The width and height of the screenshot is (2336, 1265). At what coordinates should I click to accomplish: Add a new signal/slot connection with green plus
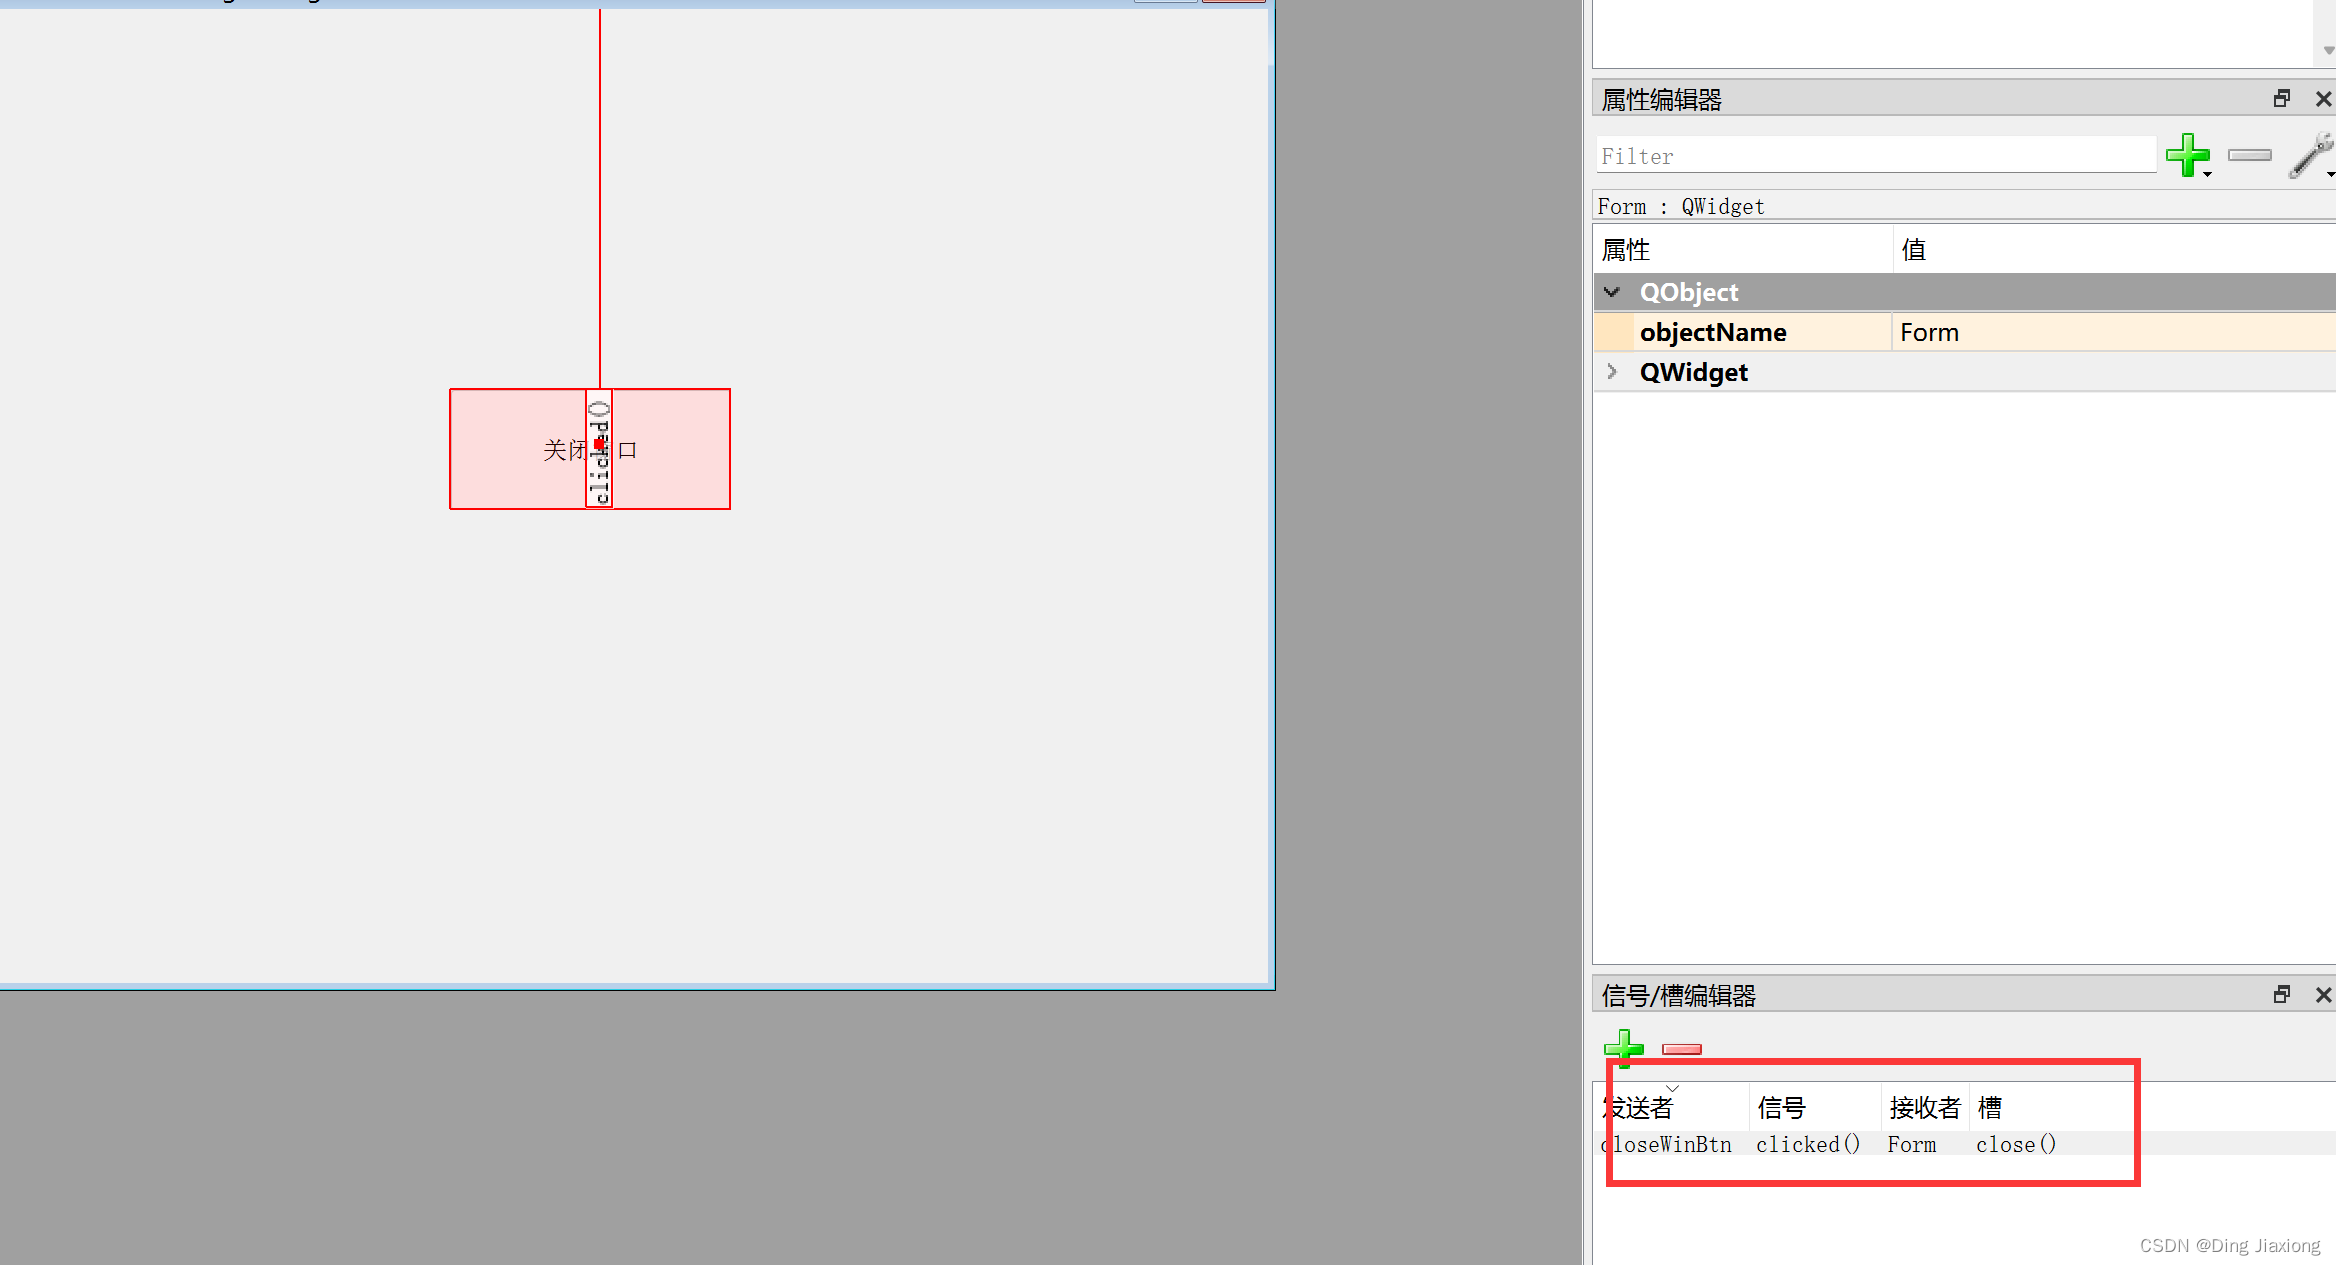[x=1622, y=1047]
